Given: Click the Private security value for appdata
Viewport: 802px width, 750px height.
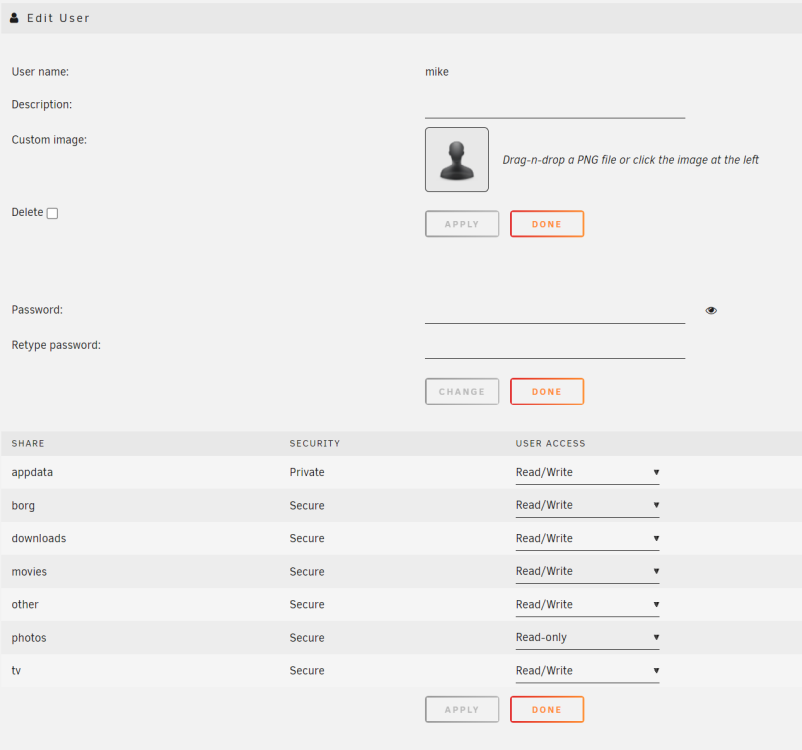Looking at the screenshot, I should [307, 472].
